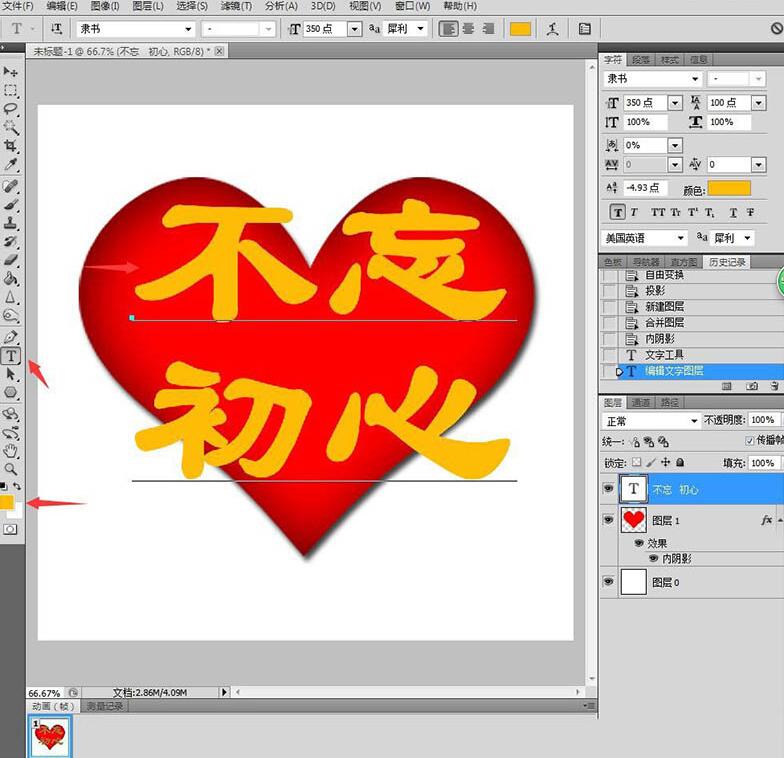Image resolution: width=784 pixels, height=758 pixels.
Task: Select the Blur tool
Action: (10, 297)
